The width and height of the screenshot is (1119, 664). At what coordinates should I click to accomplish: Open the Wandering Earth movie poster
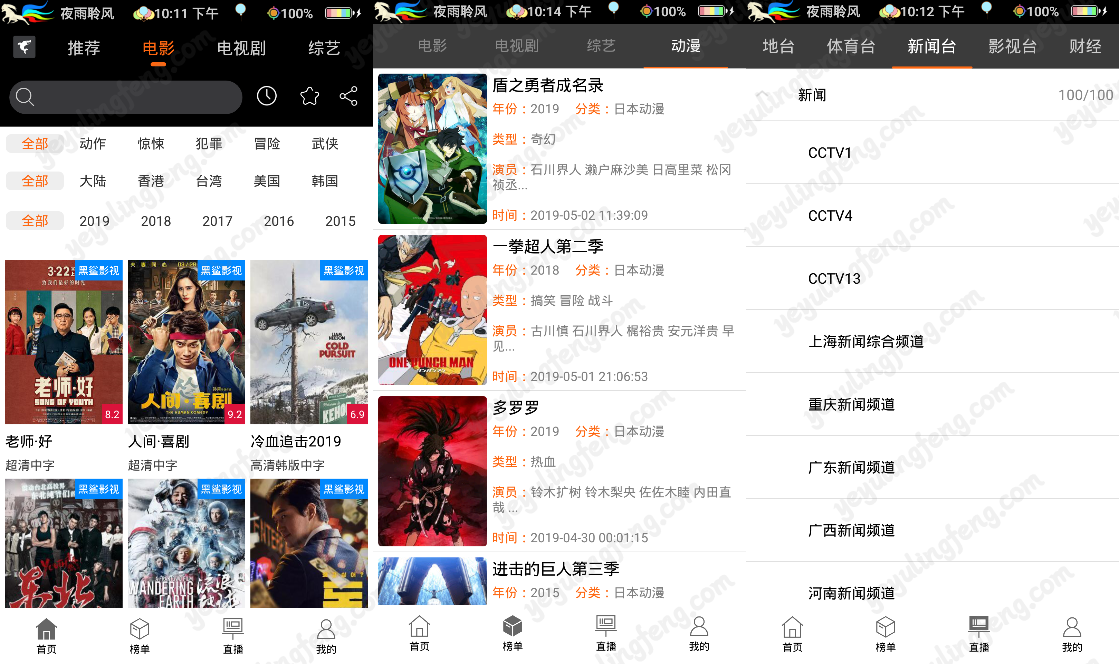click(186, 543)
